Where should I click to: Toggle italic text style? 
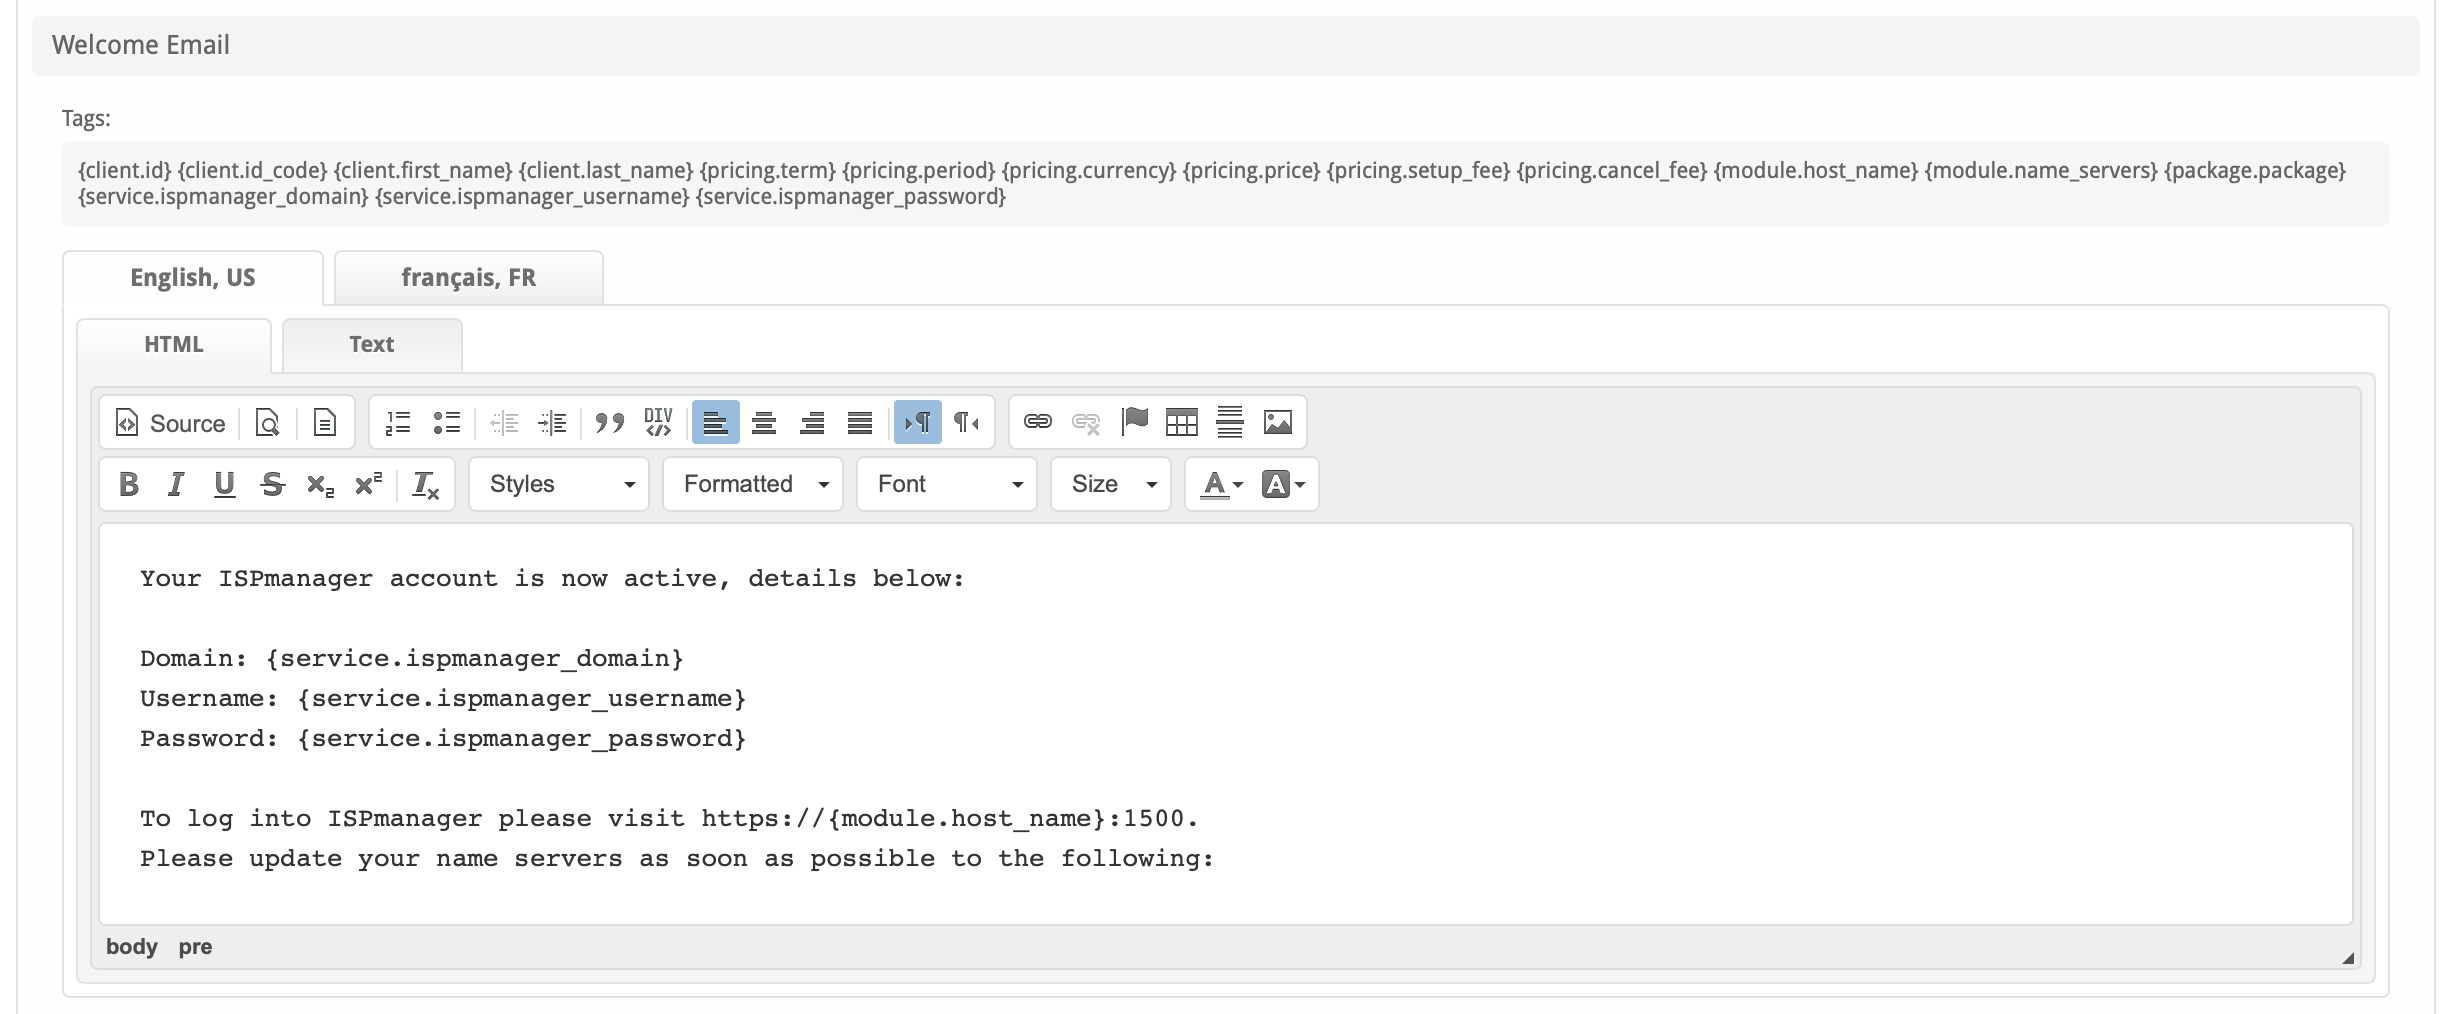tap(176, 485)
